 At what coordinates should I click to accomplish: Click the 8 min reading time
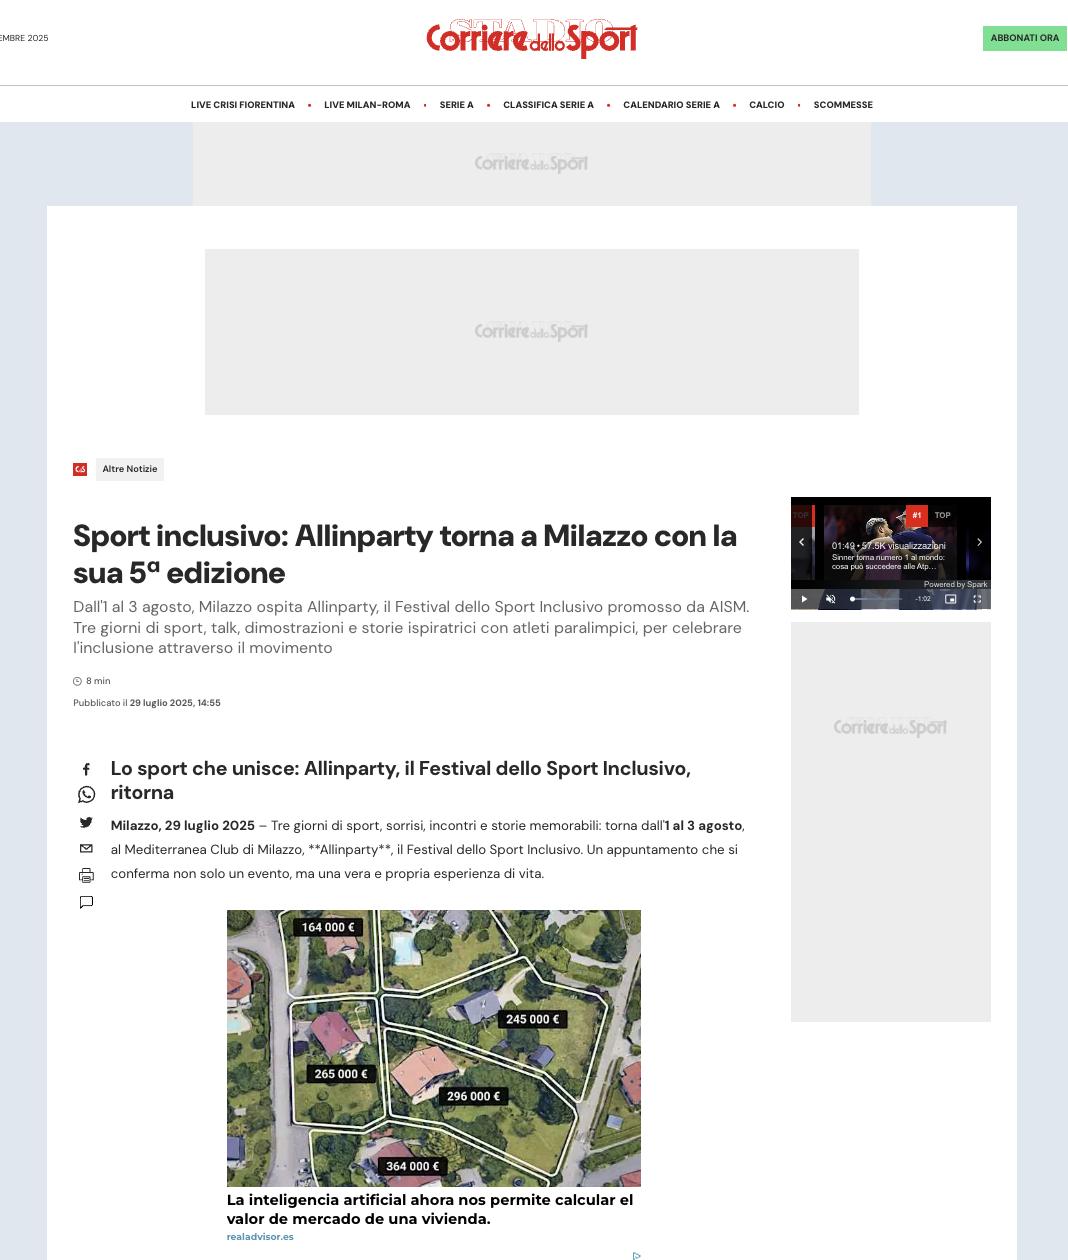tap(92, 681)
